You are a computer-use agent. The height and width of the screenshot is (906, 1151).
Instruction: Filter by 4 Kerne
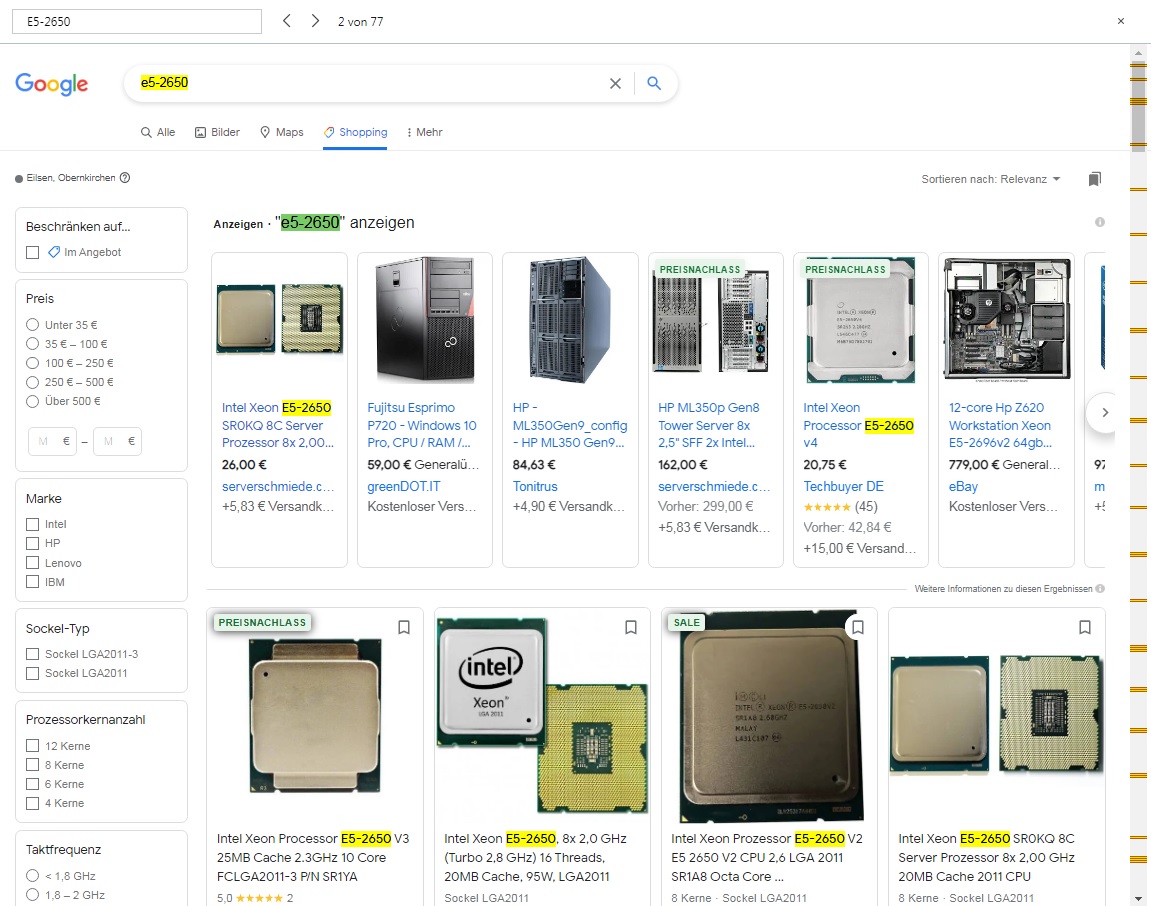(32, 803)
